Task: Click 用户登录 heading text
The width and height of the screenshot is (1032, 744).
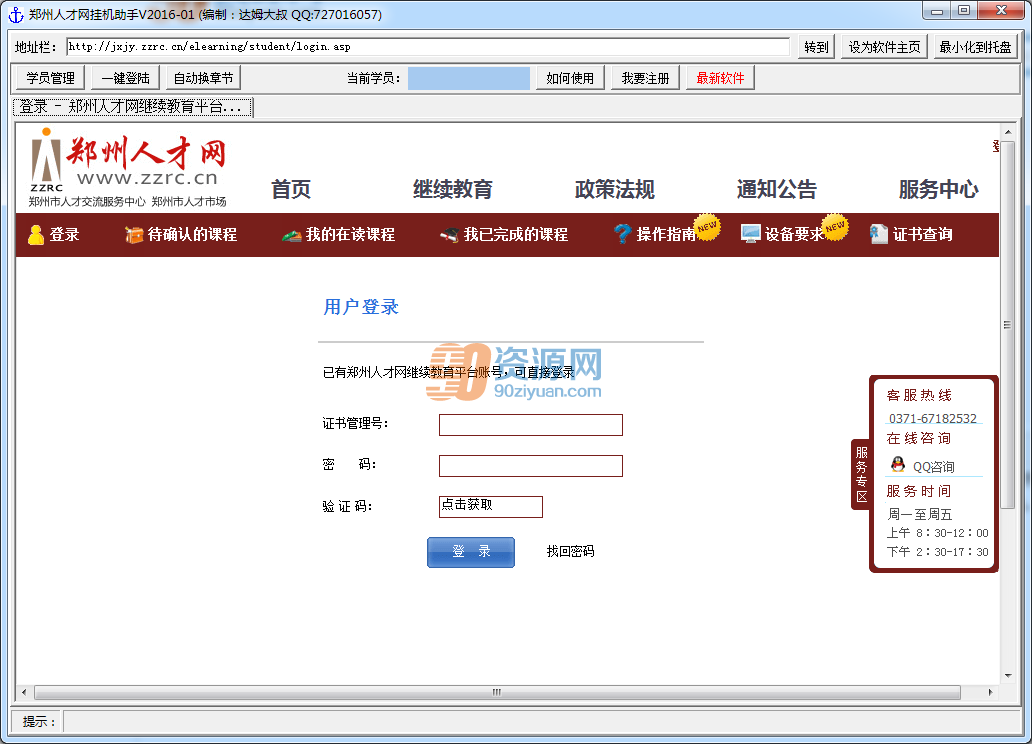Action: pos(361,307)
